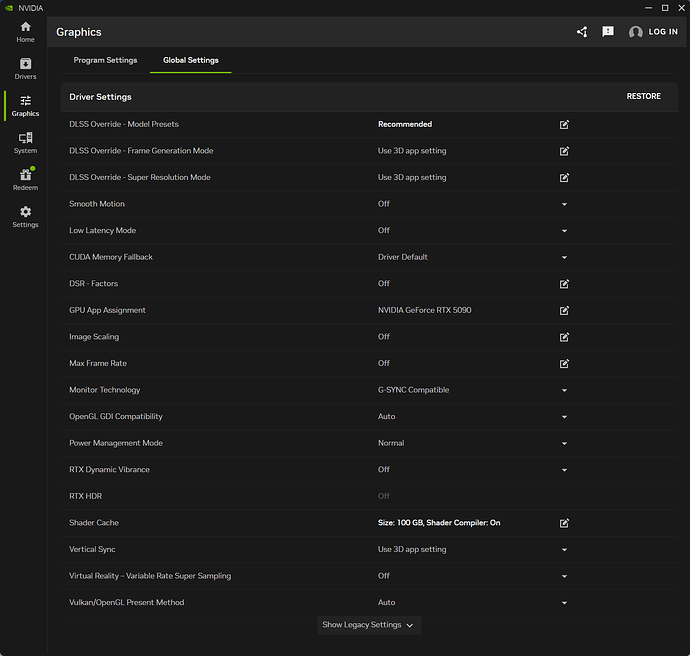Click the NVIDIA logo in title bar

(x=9, y=8)
